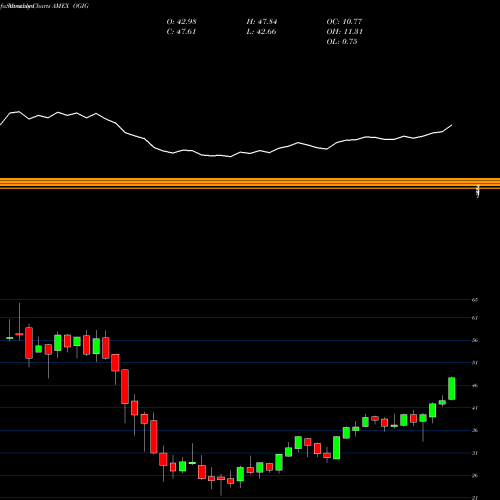Image resolution: width=500 pixels, height=500 pixels.
Task: Click the 41 price axis label
Action: pyautogui.click(x=475, y=408)
